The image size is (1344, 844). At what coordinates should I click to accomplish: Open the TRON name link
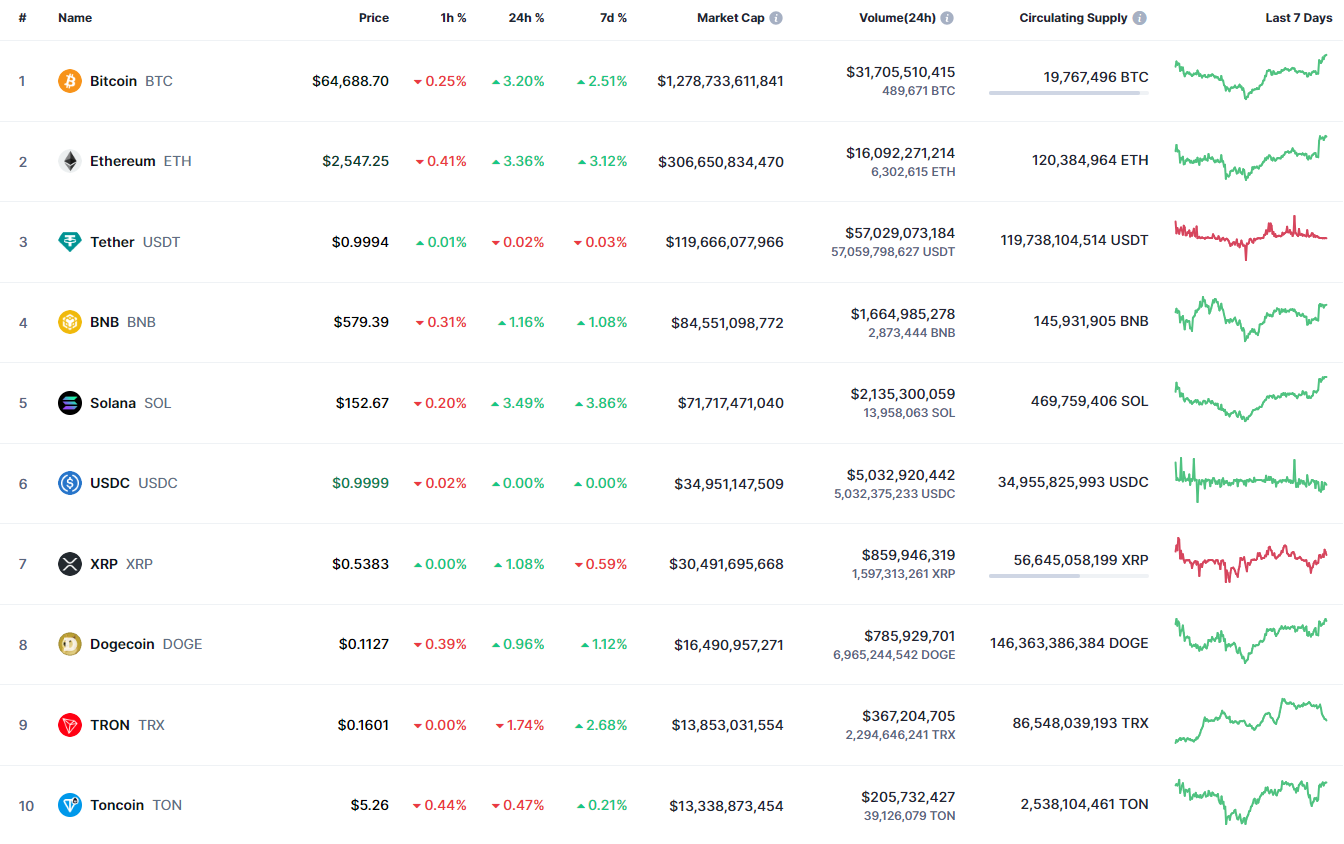pyautogui.click(x=110, y=725)
